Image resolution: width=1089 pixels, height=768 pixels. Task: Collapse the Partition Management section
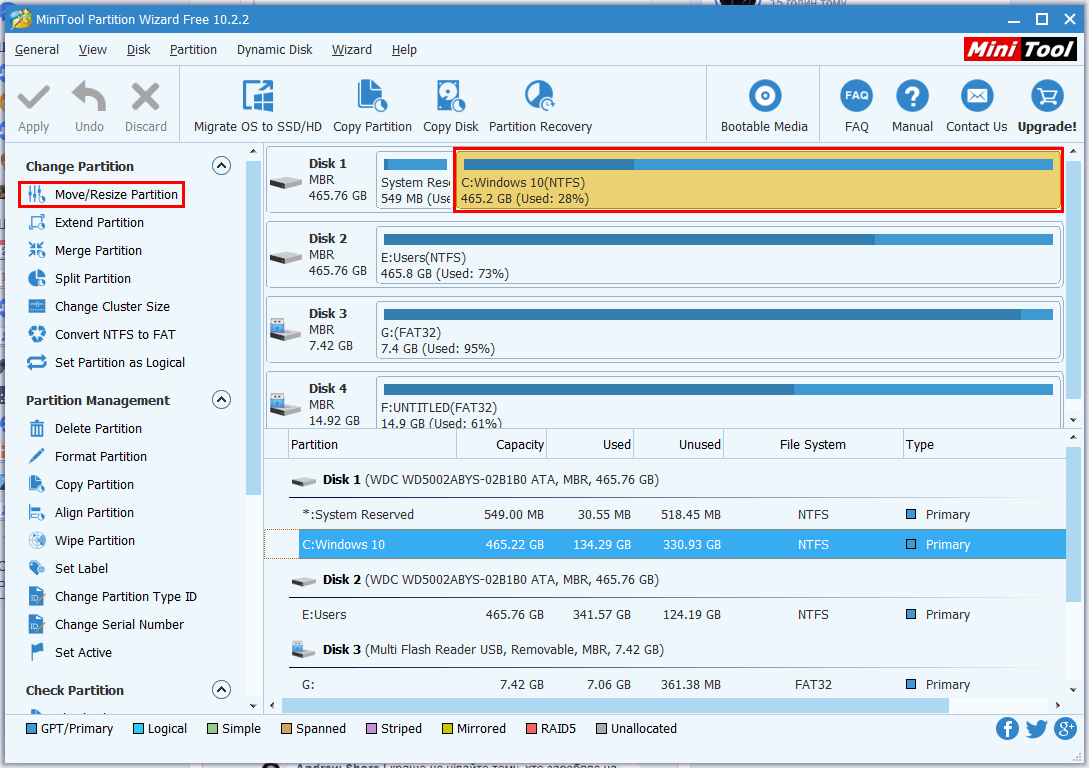(221, 399)
